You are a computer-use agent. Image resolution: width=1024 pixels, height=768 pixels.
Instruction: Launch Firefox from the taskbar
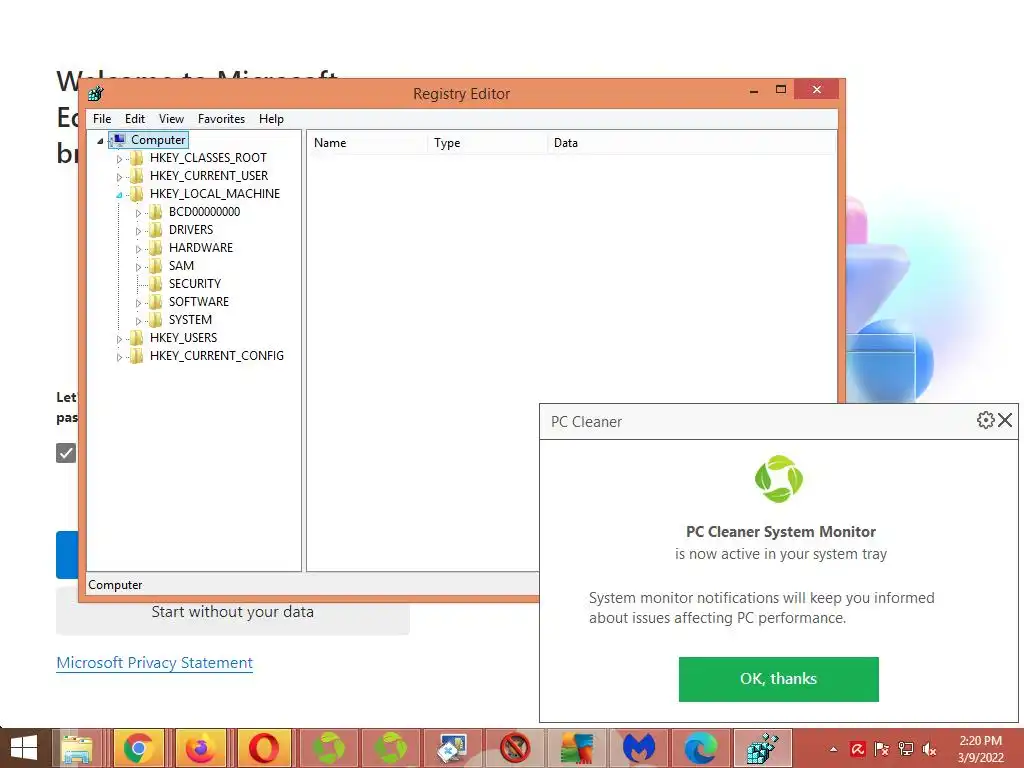(x=200, y=748)
